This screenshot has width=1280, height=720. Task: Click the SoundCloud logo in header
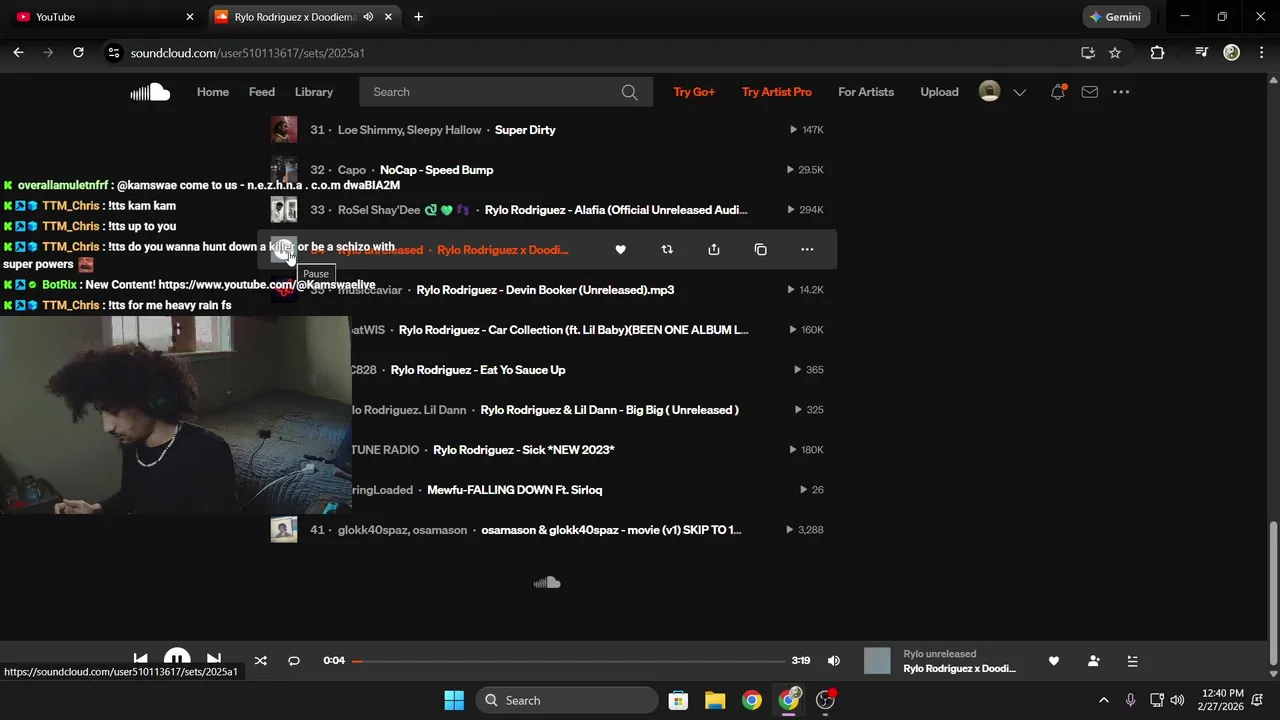click(x=150, y=92)
